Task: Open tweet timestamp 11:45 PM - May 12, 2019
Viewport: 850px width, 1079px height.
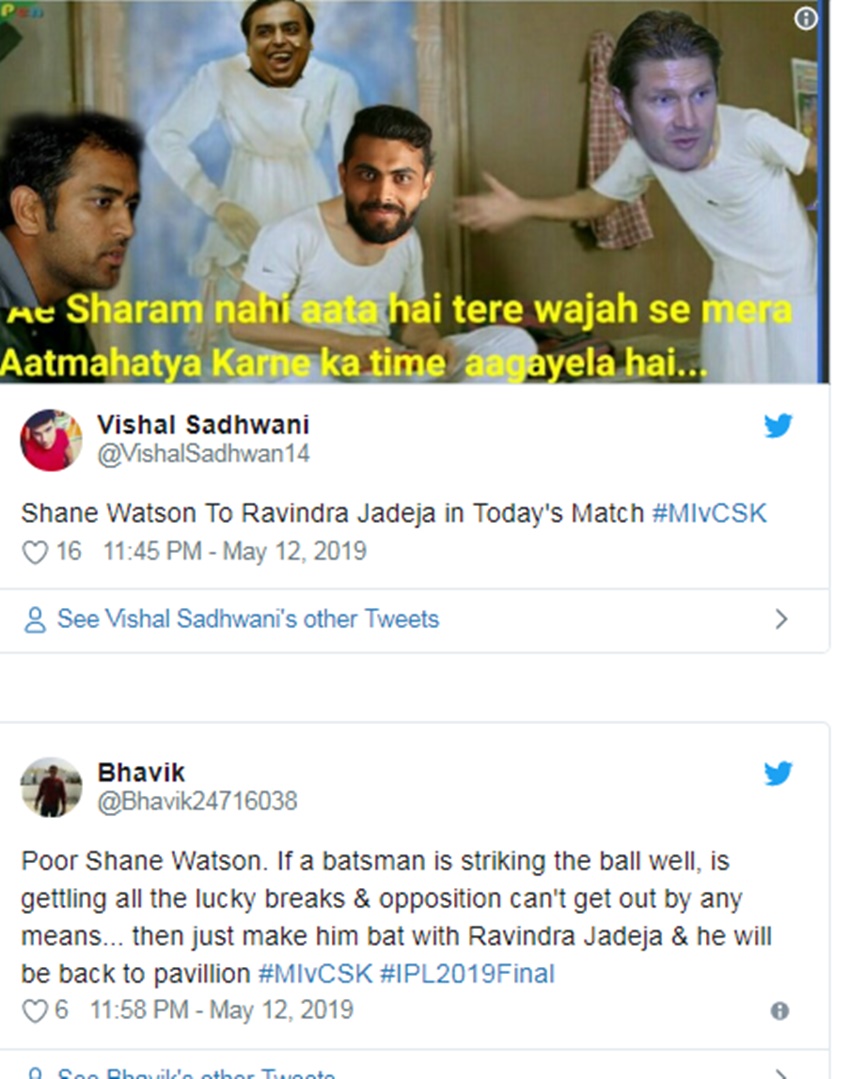Action: [x=235, y=551]
